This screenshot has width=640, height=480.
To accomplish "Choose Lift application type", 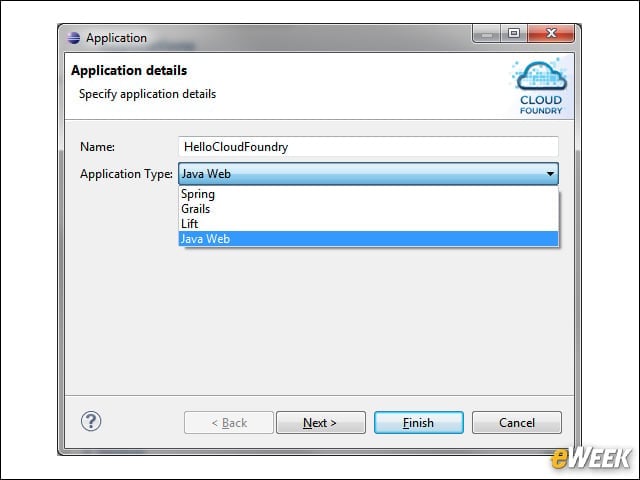I will 368,224.
